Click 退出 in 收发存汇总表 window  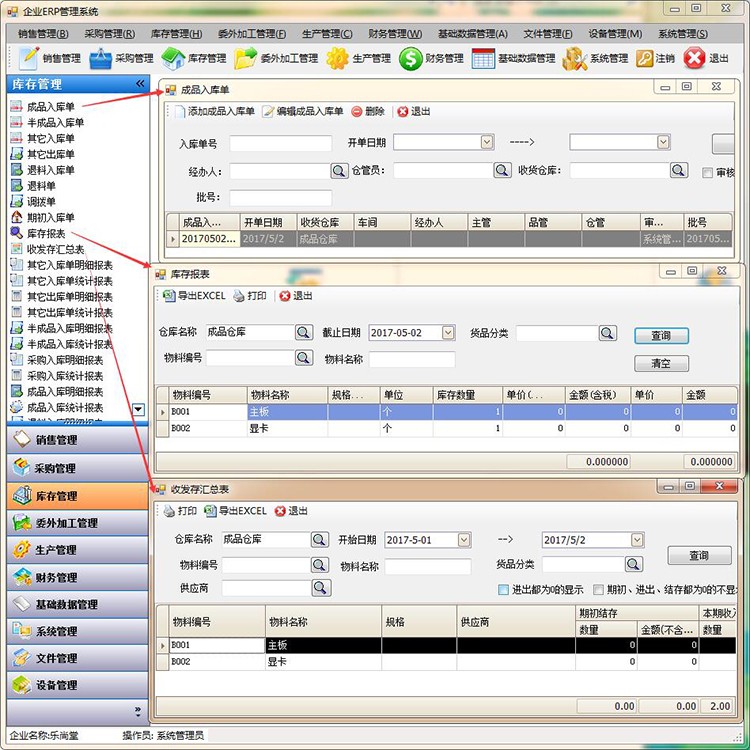pos(291,511)
